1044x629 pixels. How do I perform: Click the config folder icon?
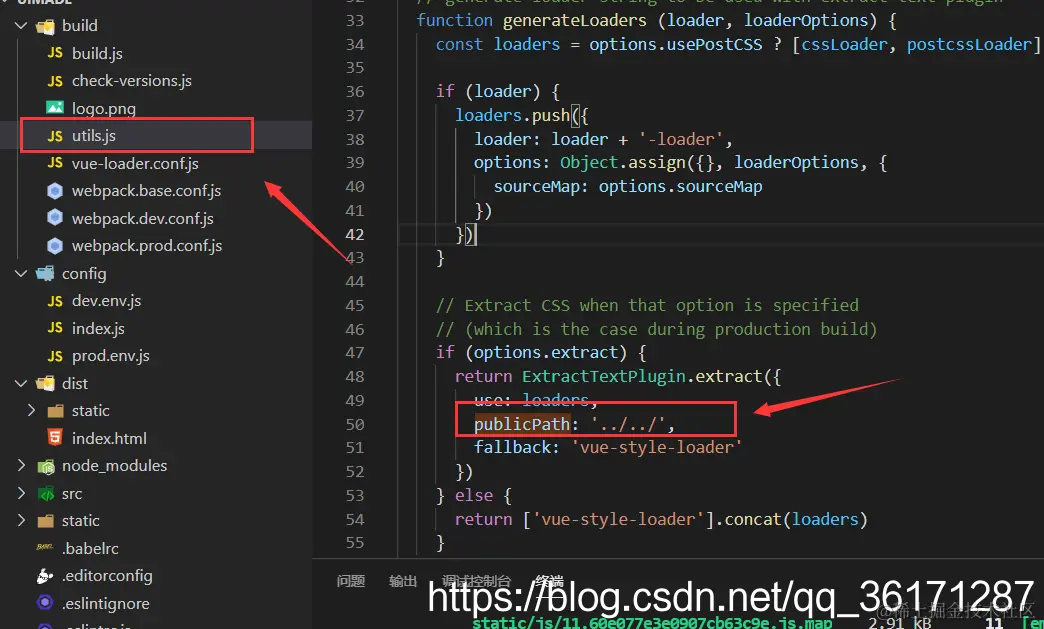click(45, 274)
